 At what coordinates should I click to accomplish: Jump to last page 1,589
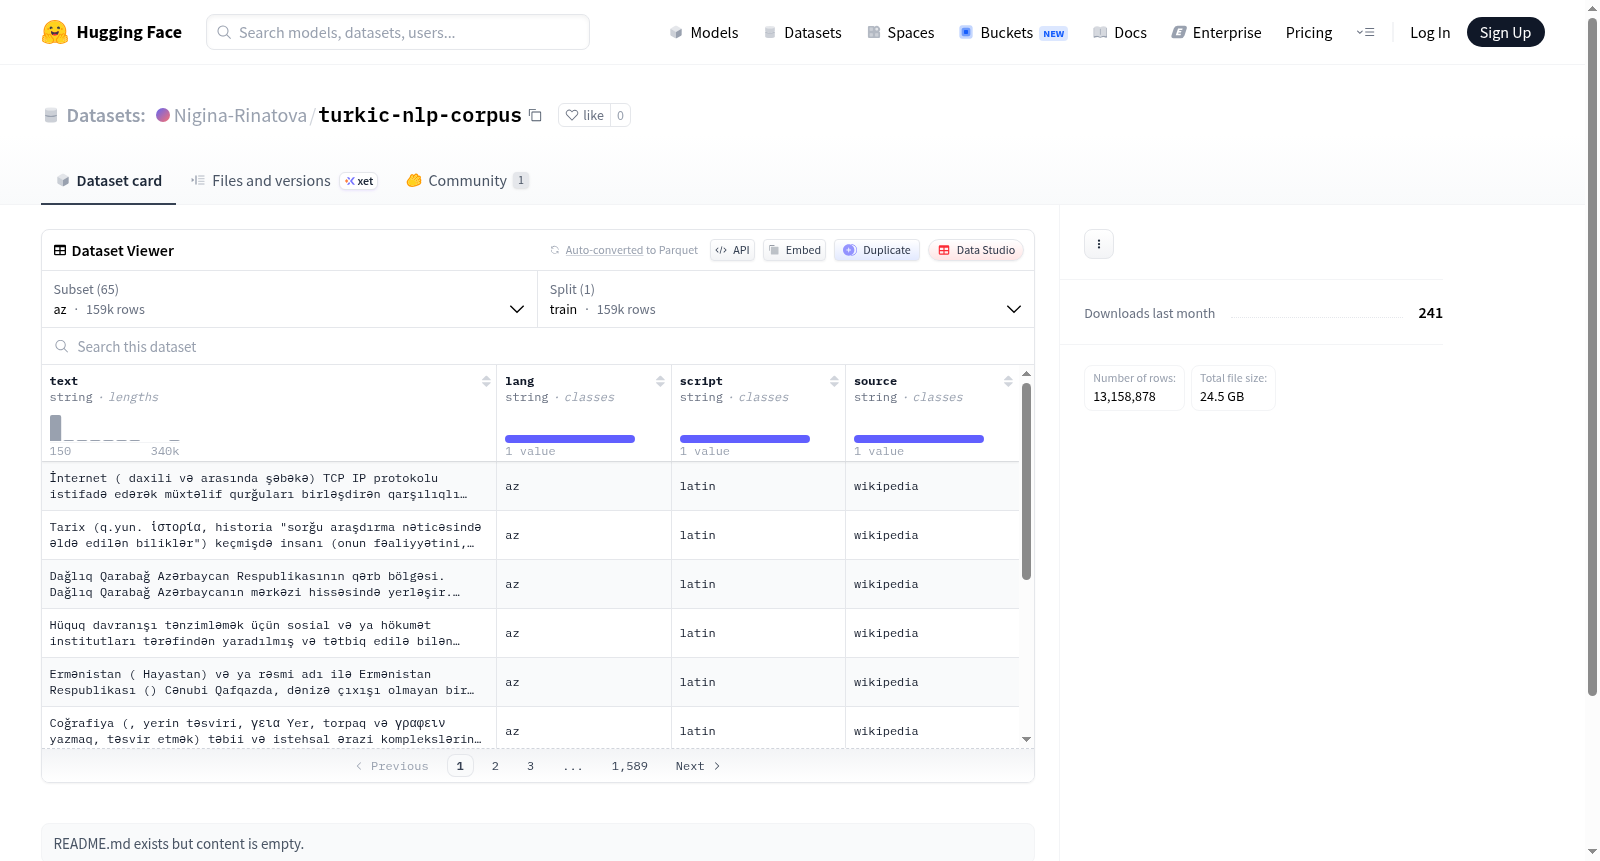[x=630, y=766]
